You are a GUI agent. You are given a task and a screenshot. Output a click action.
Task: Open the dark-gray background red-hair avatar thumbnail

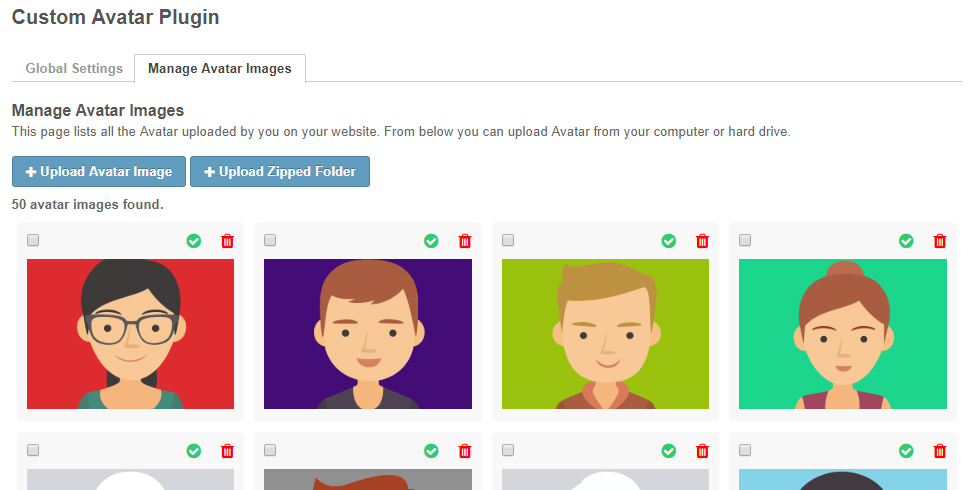(368, 479)
